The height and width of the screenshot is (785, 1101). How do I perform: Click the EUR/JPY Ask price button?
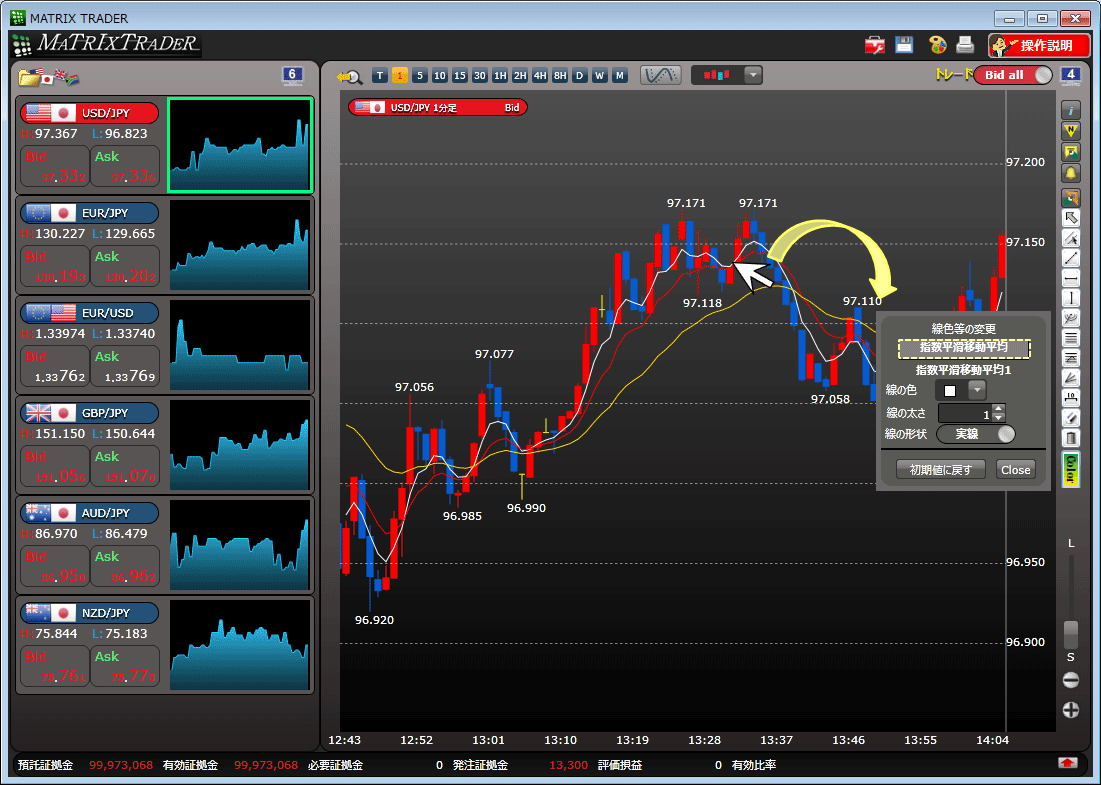click(125, 266)
